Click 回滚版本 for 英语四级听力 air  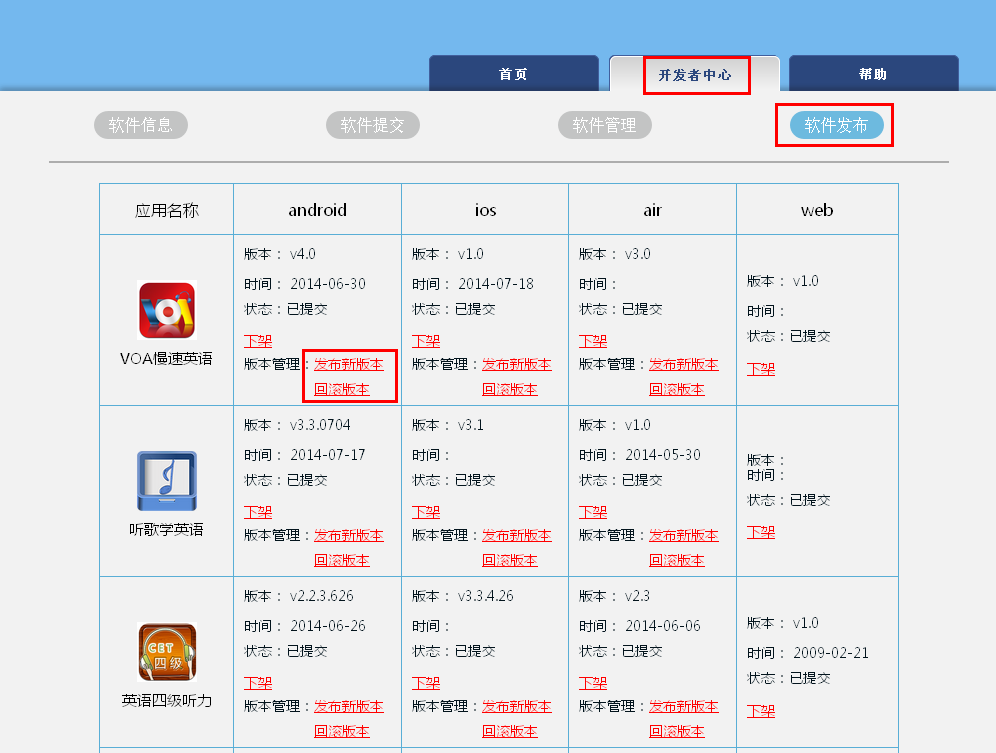[x=676, y=731]
